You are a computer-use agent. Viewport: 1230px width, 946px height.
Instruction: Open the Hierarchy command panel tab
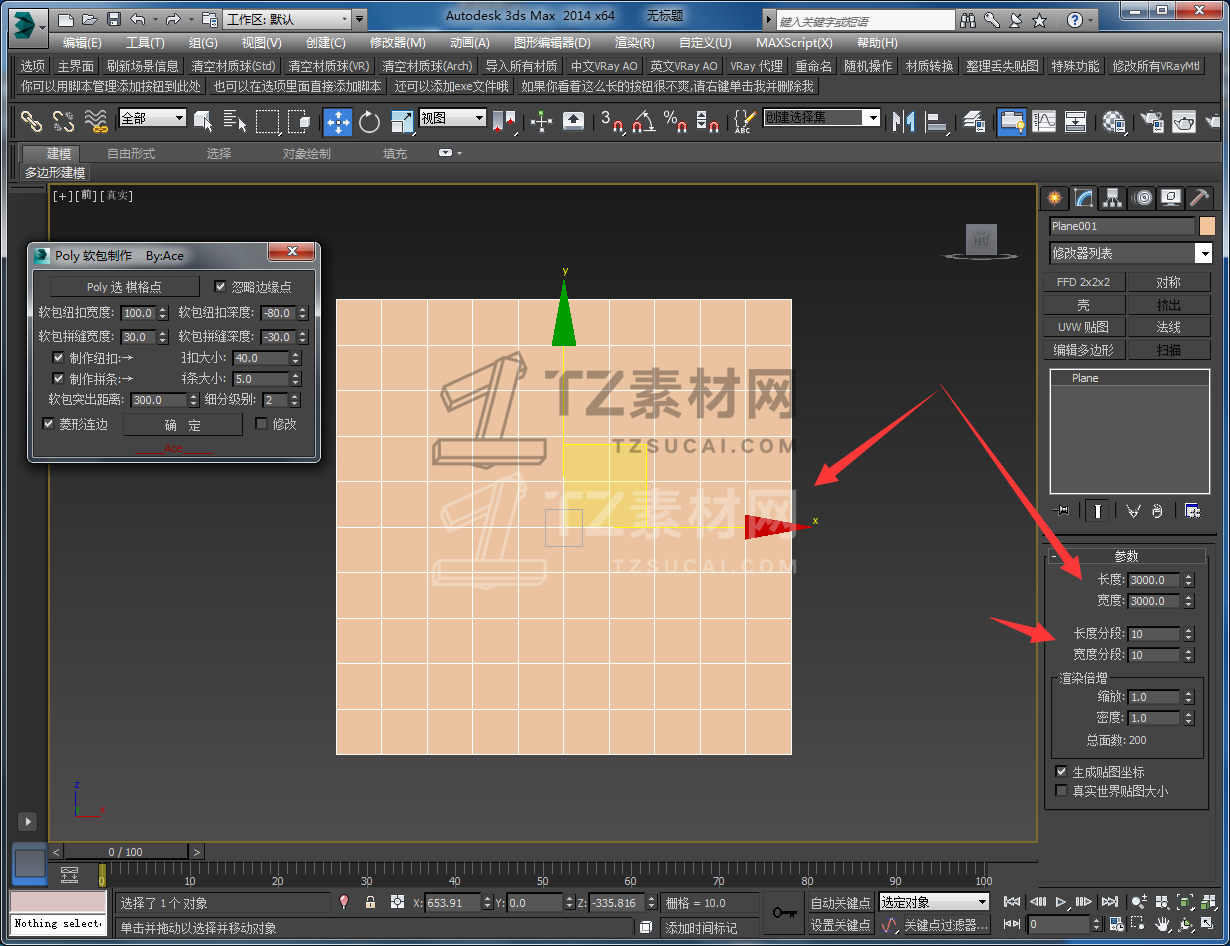click(x=1112, y=197)
